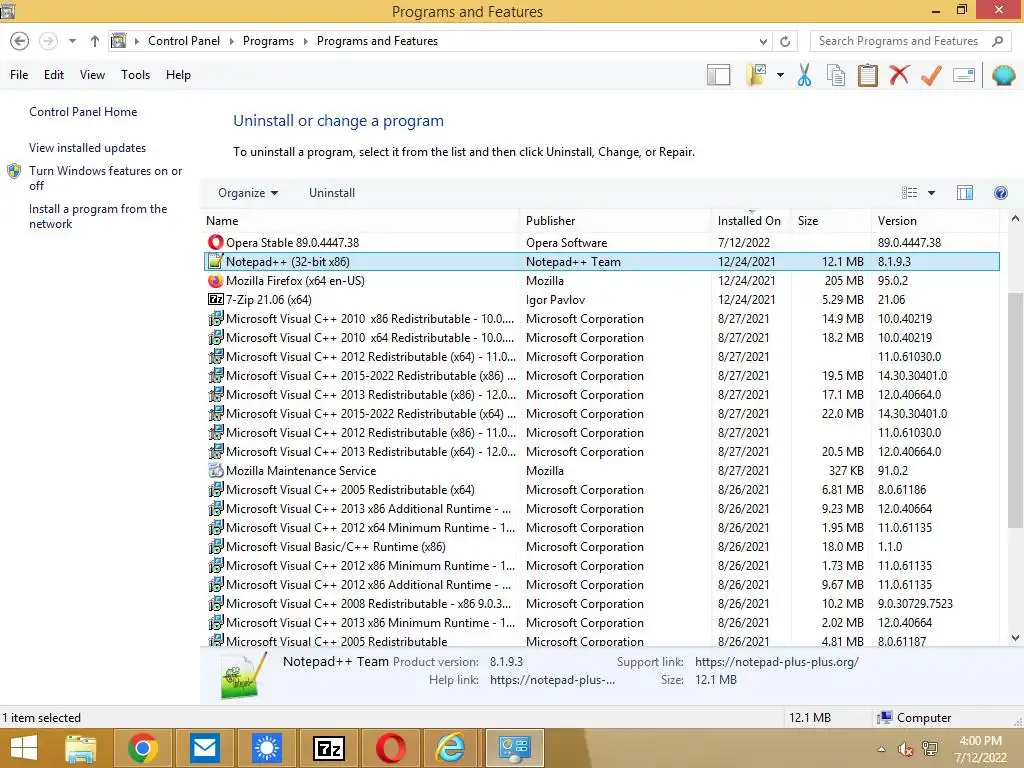
Task: Toggle the navigation pane toolbar icon
Action: pos(718,75)
